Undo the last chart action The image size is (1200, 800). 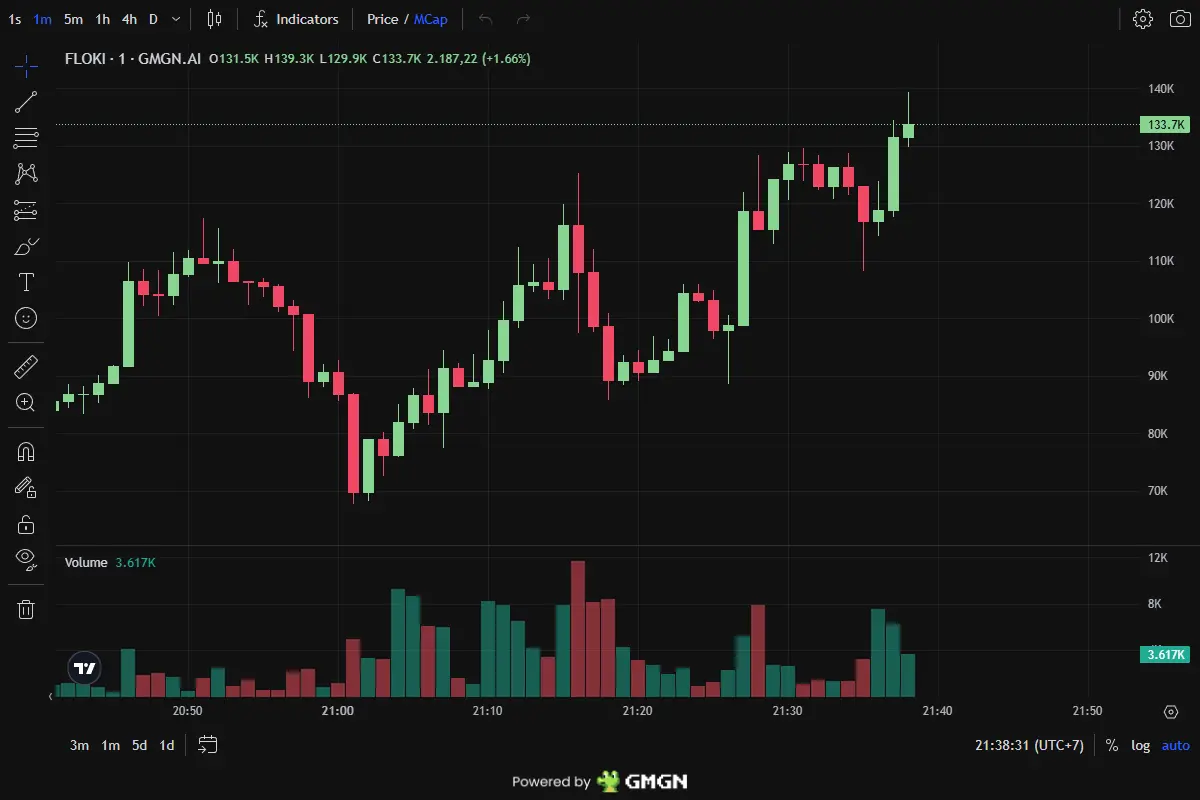tap(486, 19)
